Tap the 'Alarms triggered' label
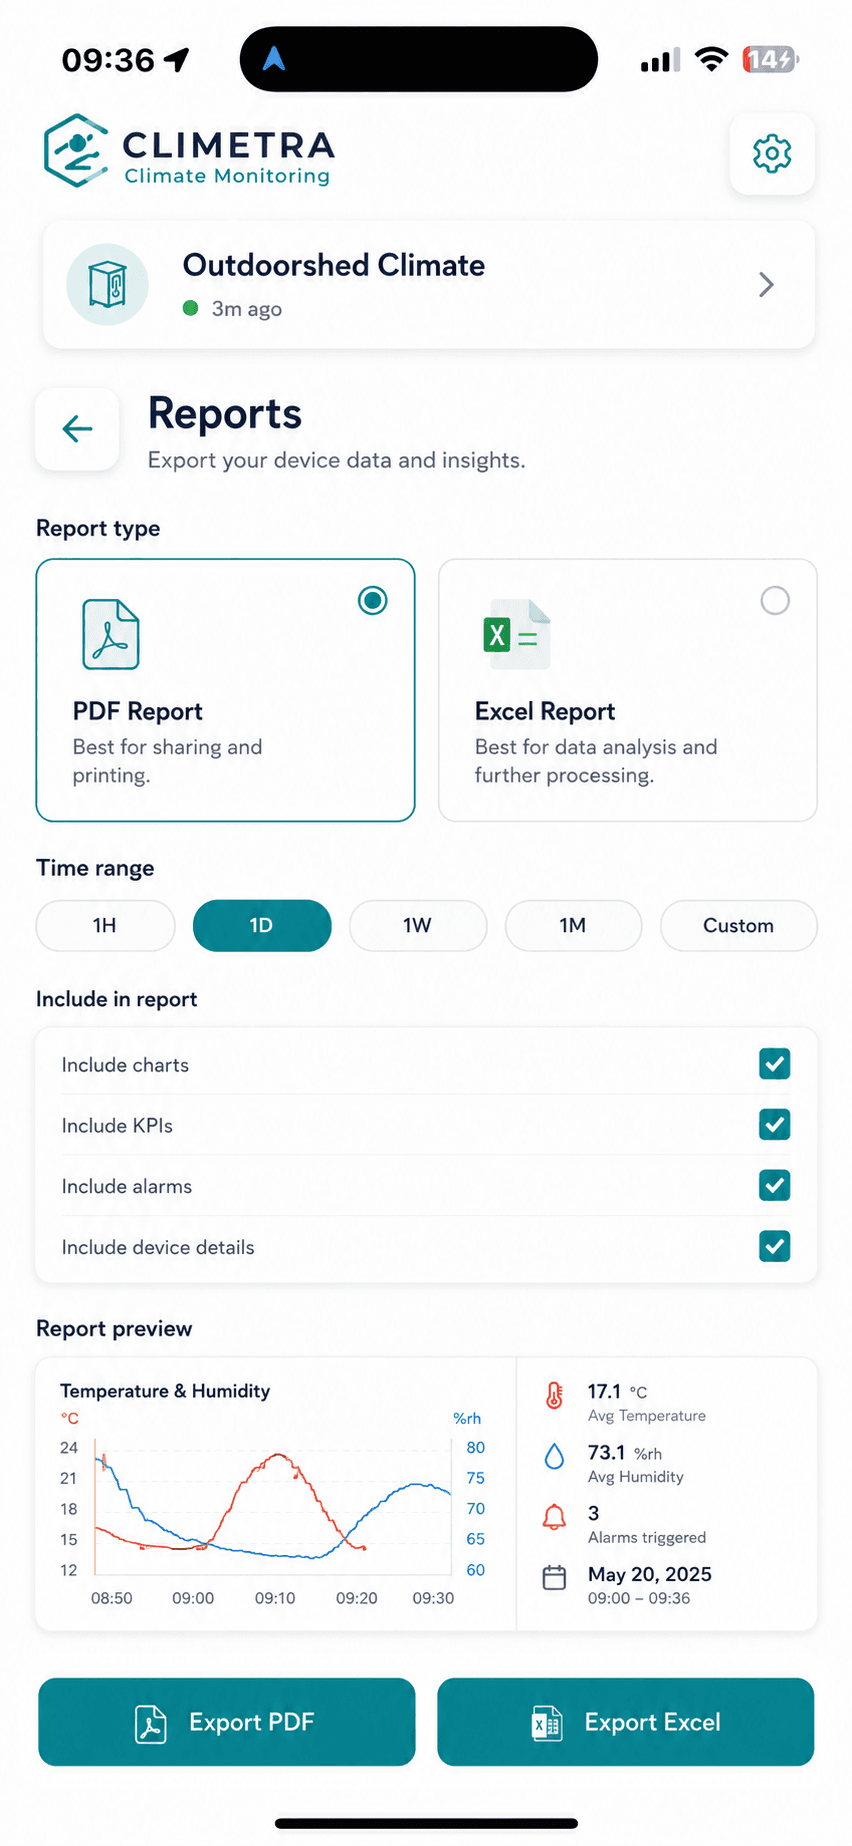Screen dimensions: 852x1846 (x=647, y=1537)
